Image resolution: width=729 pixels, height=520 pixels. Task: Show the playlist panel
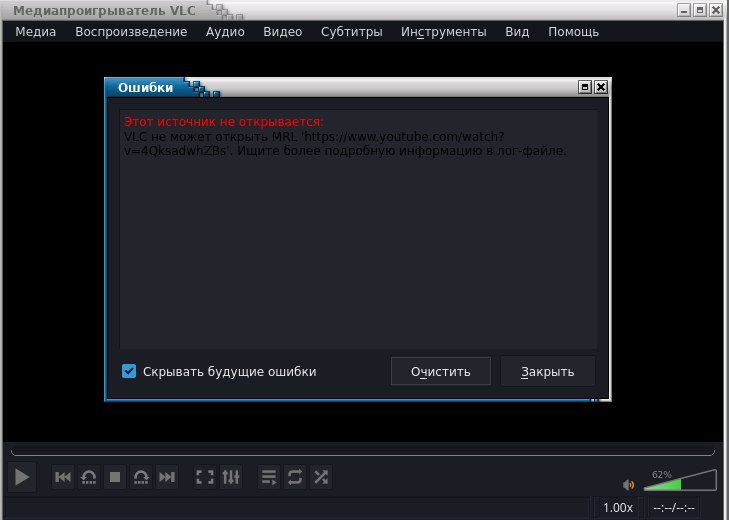(269, 477)
